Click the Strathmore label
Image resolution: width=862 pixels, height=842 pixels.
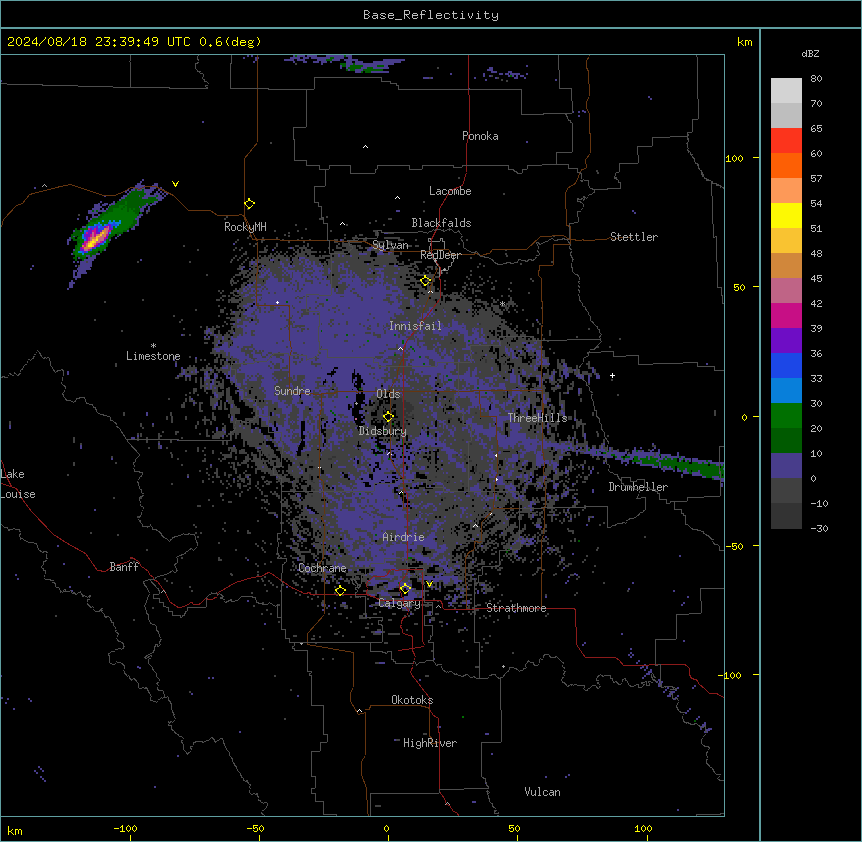(x=516, y=608)
